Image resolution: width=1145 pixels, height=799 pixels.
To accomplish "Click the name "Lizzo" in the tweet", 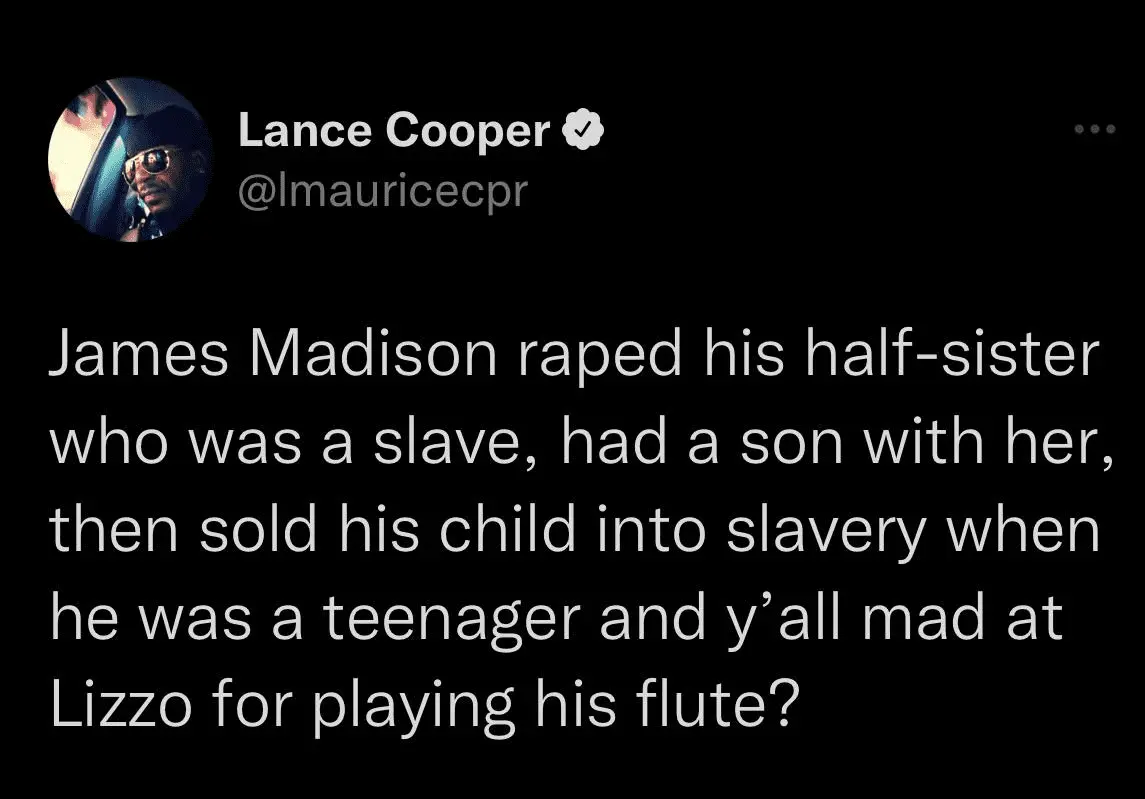I will (x=118, y=706).
